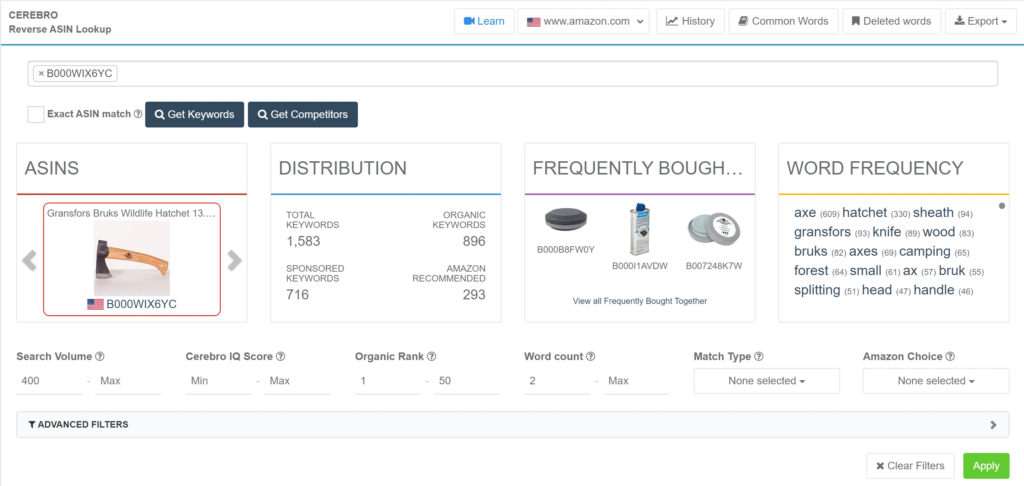Click the Match Type help icon
Viewport: 1024px width, 486px height.
(x=761, y=357)
